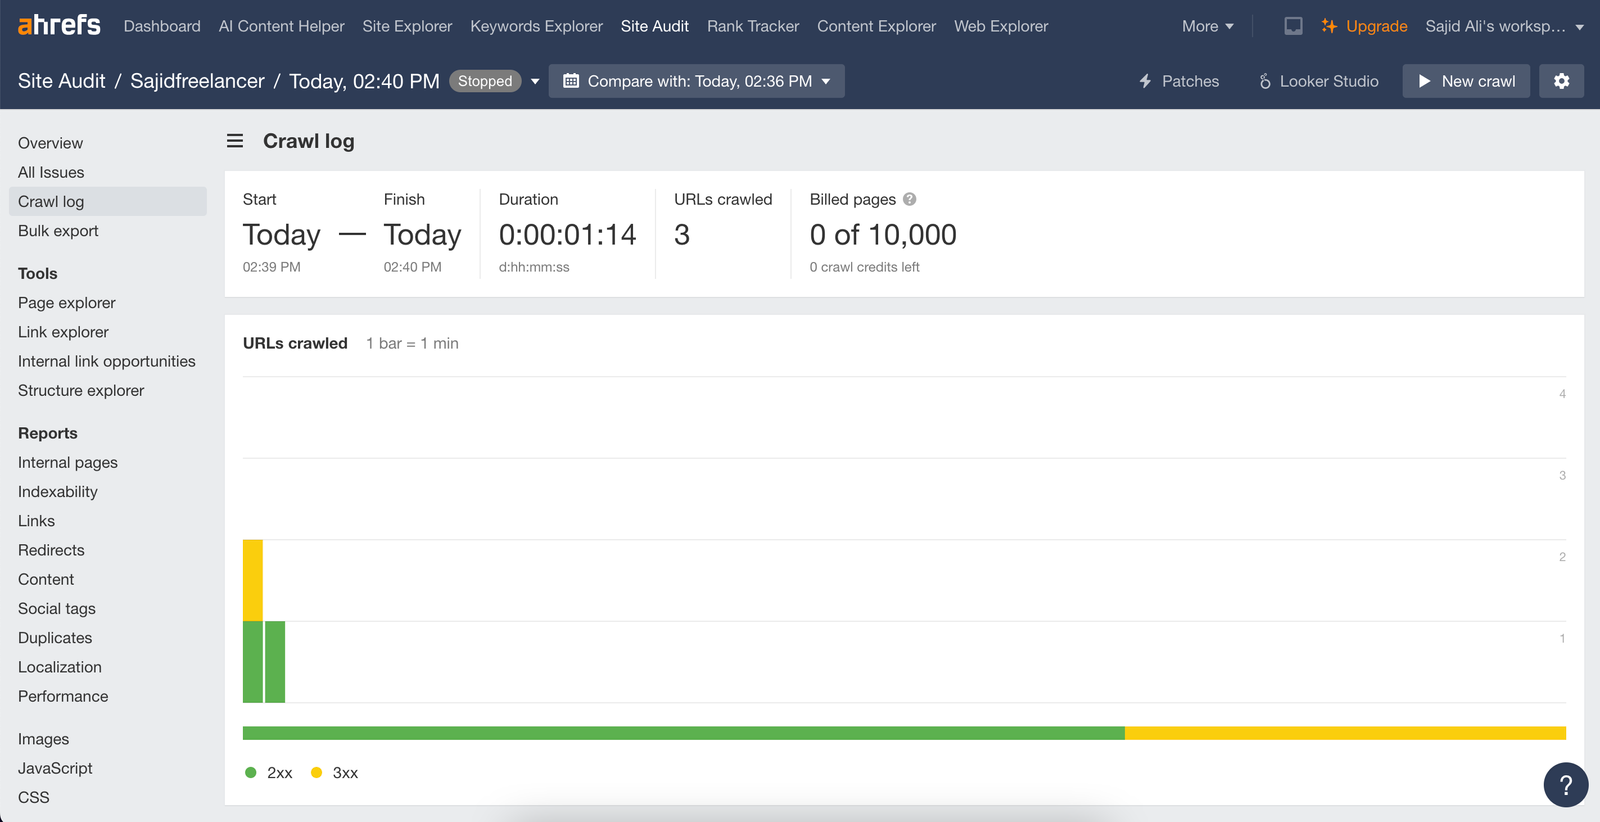1600x822 pixels.
Task: Open CSS report
Action: click(34, 797)
